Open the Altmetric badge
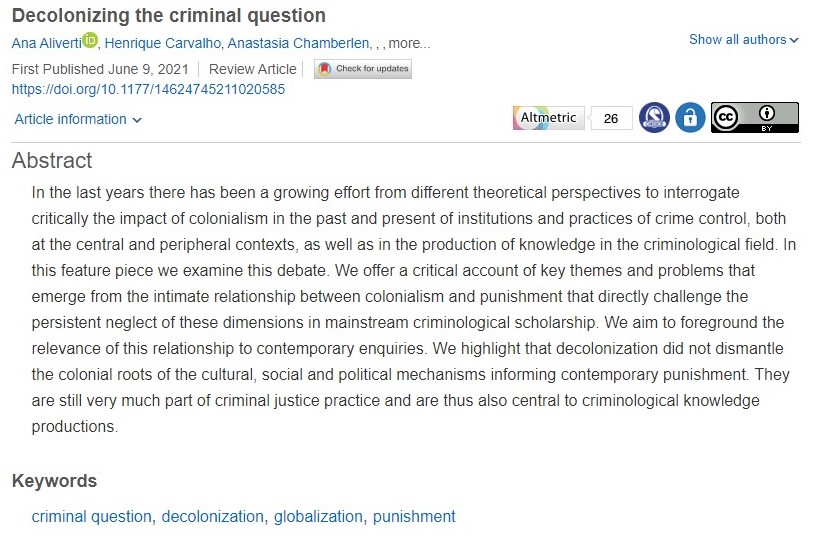The height and width of the screenshot is (547, 815). [548, 118]
